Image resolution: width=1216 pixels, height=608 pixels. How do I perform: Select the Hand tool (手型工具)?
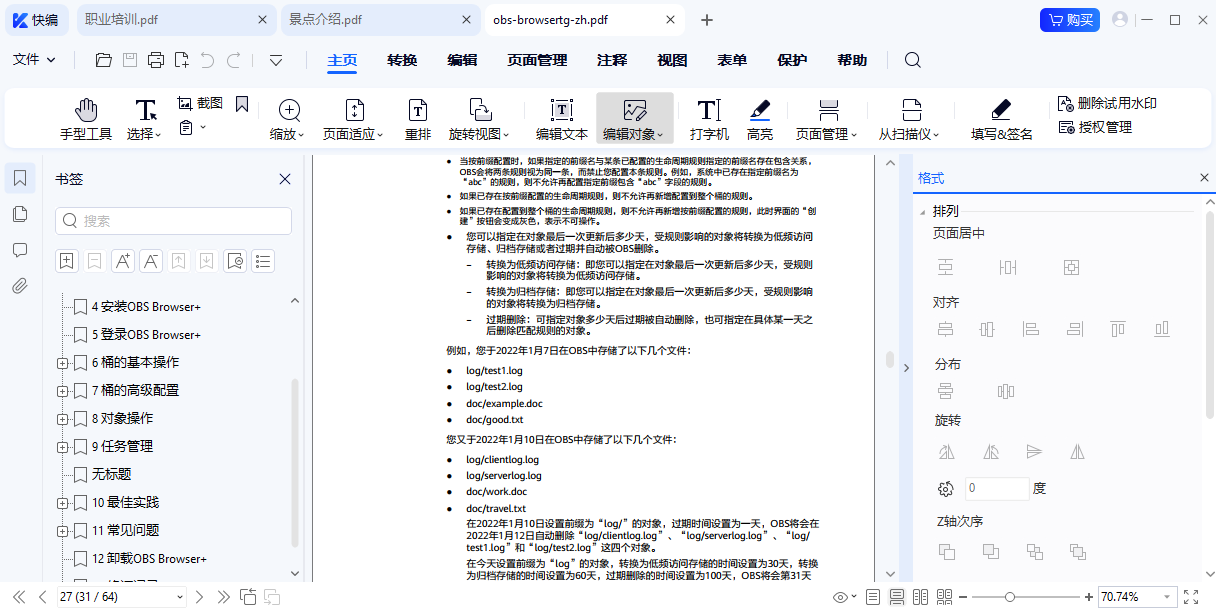click(x=86, y=120)
